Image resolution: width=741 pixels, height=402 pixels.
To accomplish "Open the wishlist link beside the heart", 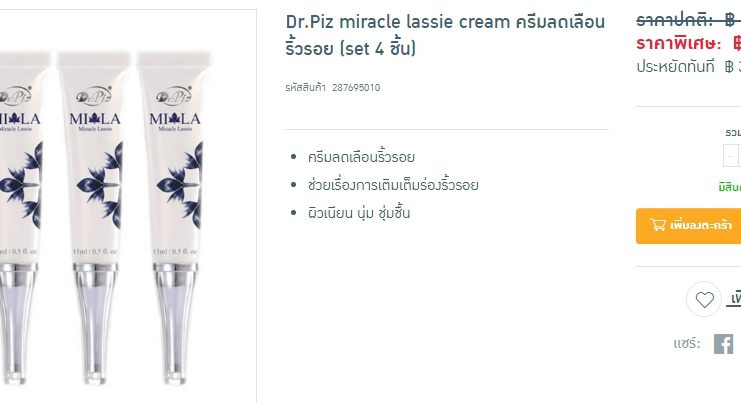I will 734,299.
